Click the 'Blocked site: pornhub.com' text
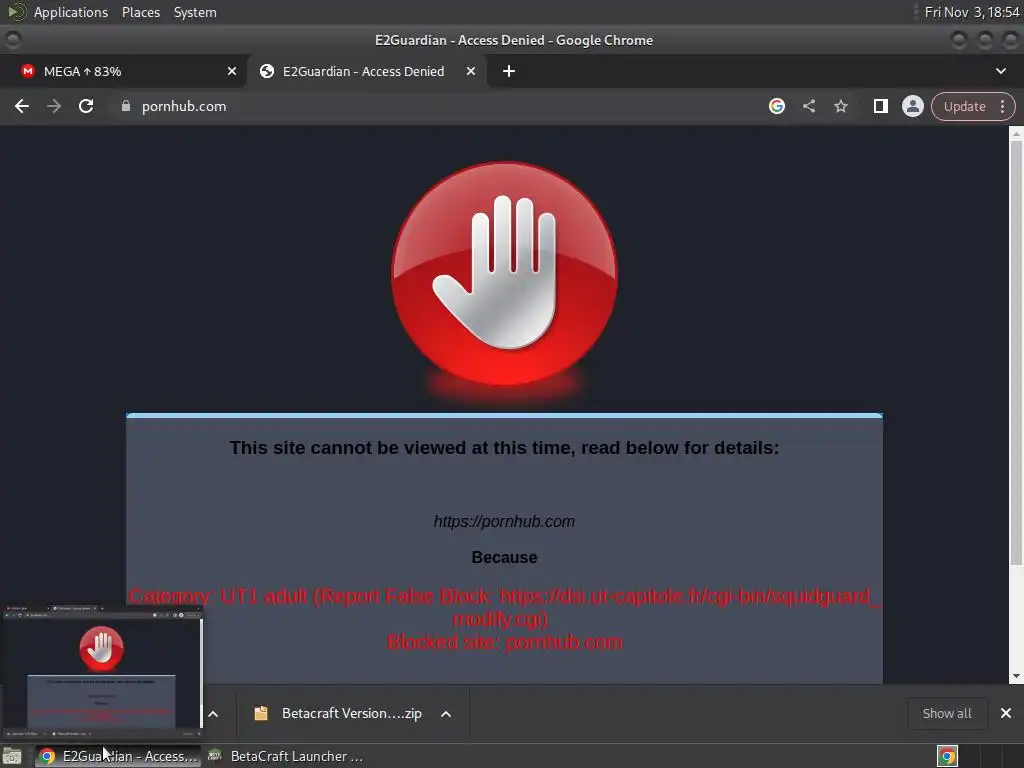The image size is (1024, 768). pyautogui.click(x=504, y=642)
